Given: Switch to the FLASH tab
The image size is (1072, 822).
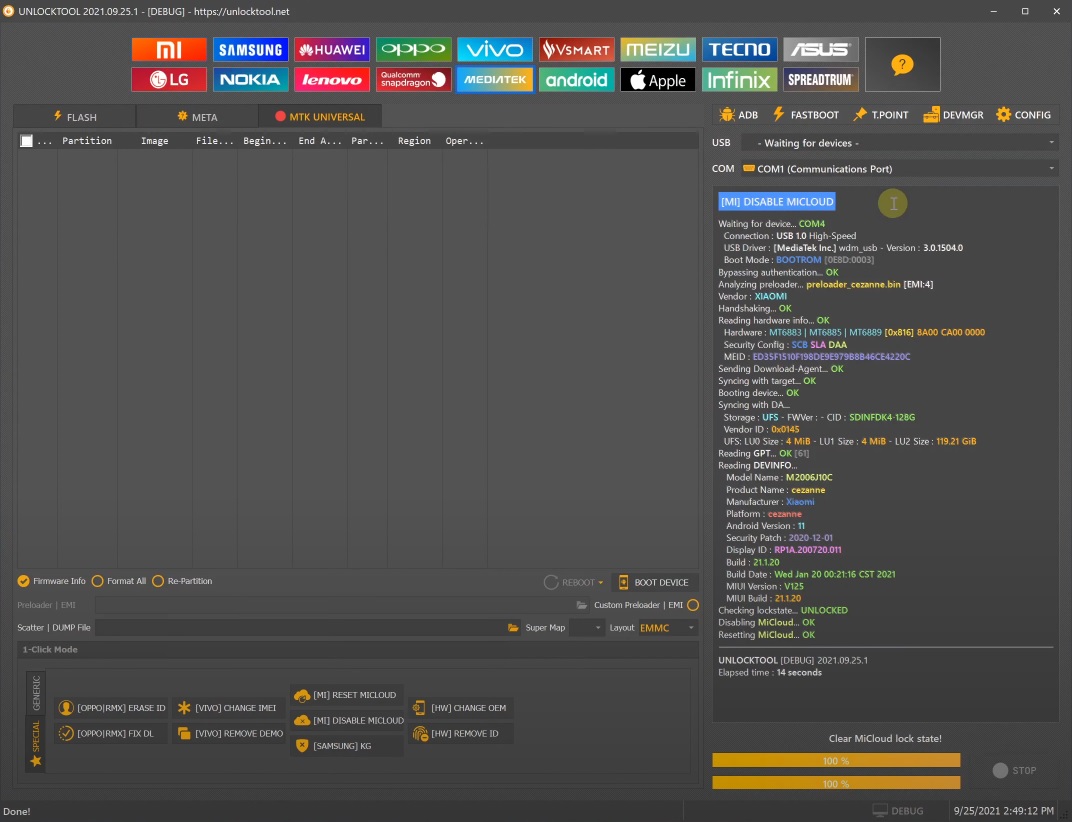Looking at the screenshot, I should point(75,117).
